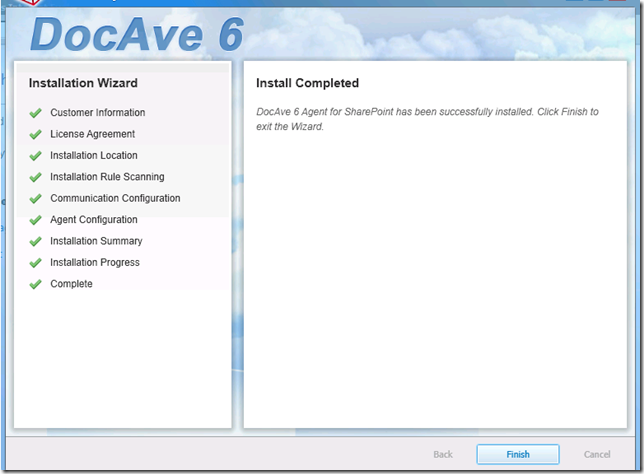Click checkmark beside Communication Configuration
This screenshot has width=644, height=474.
pyautogui.click(x=36, y=198)
